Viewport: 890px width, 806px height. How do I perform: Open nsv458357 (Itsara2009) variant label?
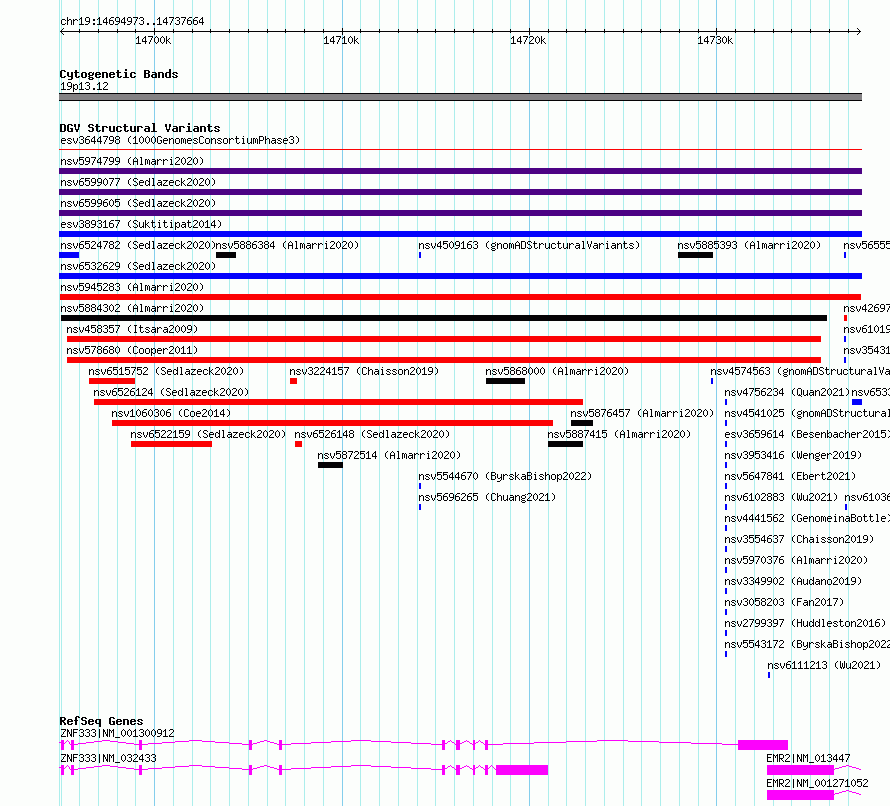pos(132,329)
